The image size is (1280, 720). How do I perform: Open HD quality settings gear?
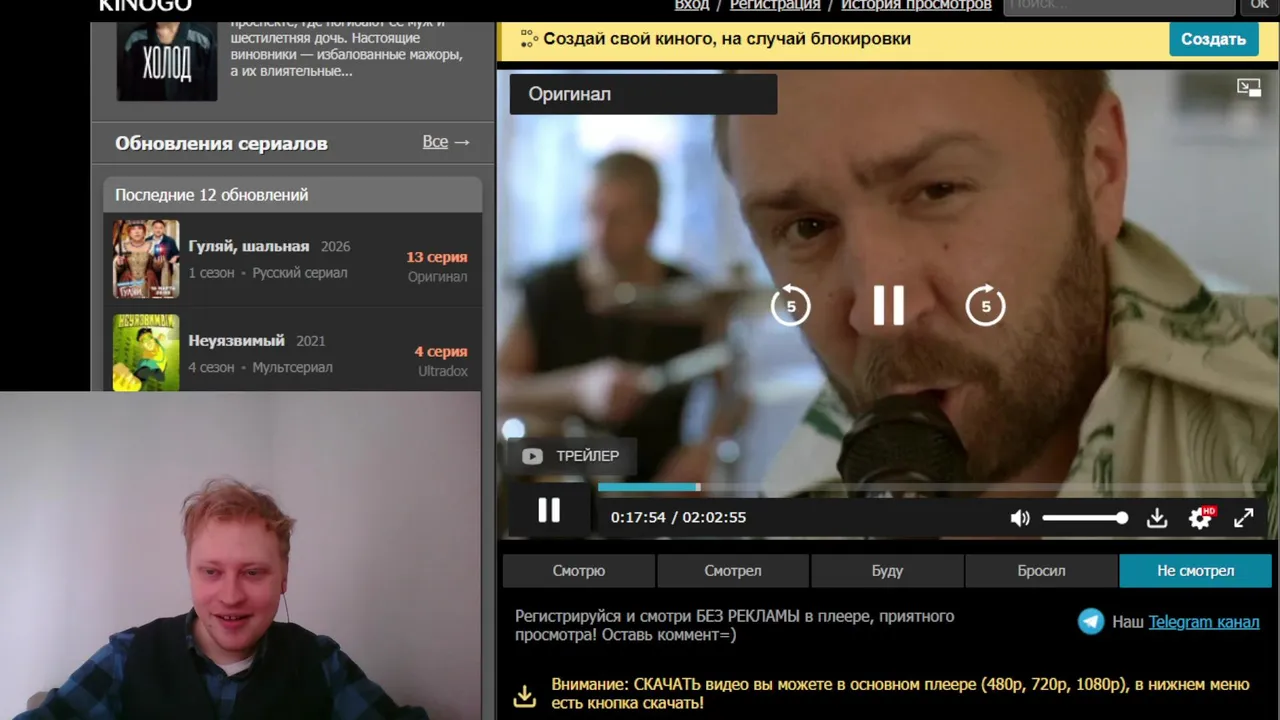[1200, 518]
